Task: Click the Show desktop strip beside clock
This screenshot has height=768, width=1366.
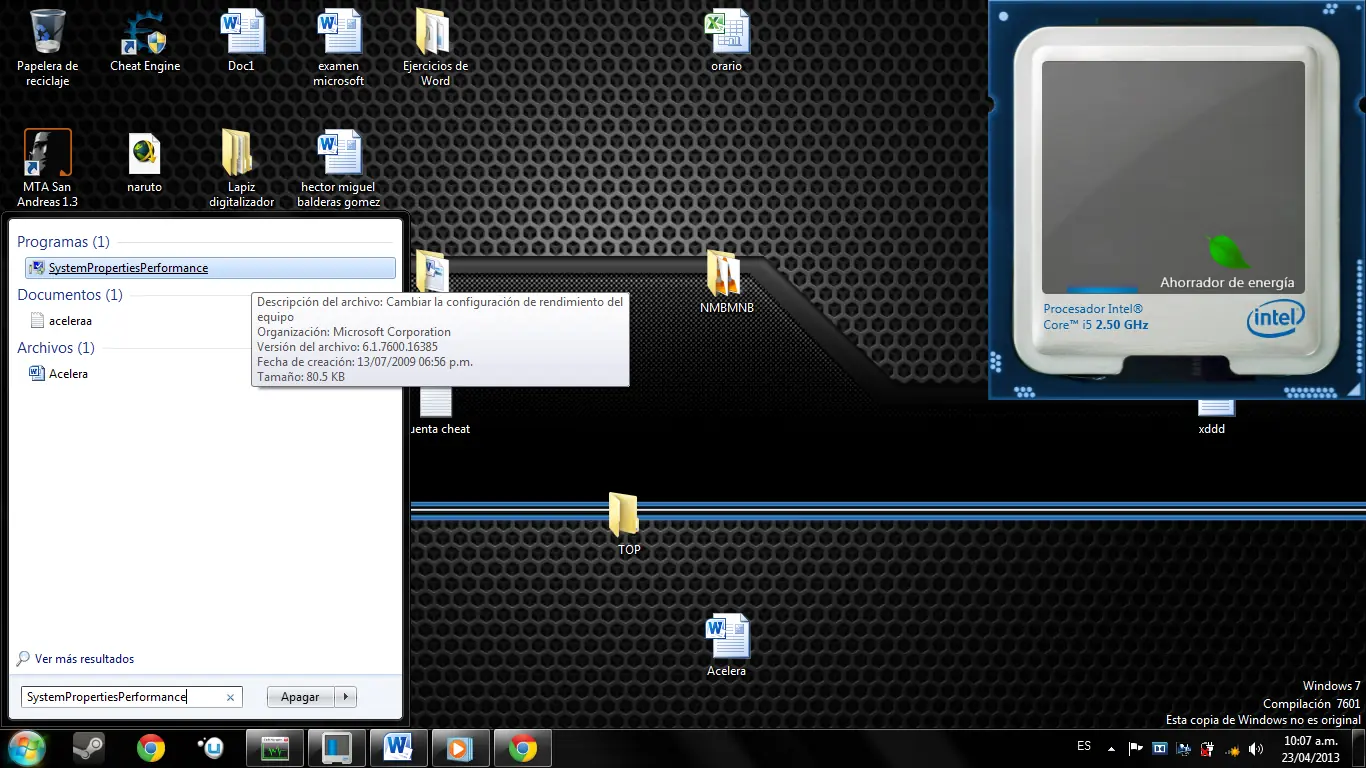Action: click(1359, 748)
